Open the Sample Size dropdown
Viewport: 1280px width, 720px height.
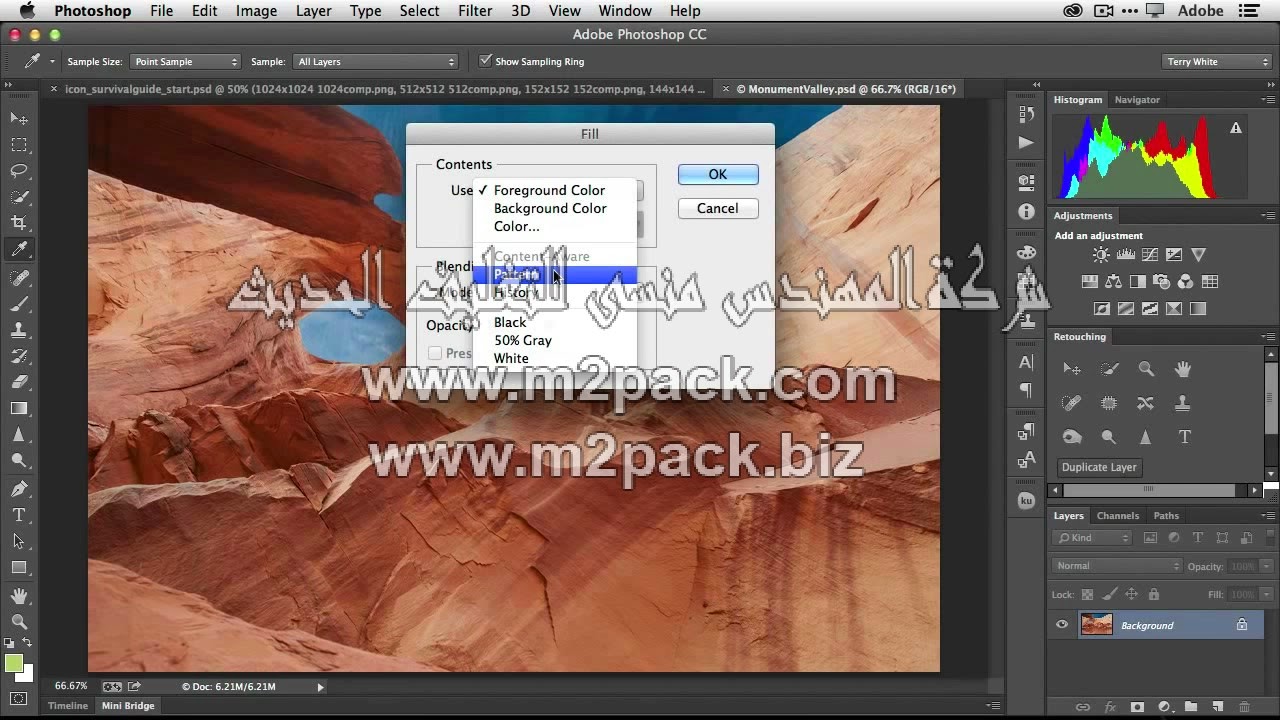tap(187, 62)
